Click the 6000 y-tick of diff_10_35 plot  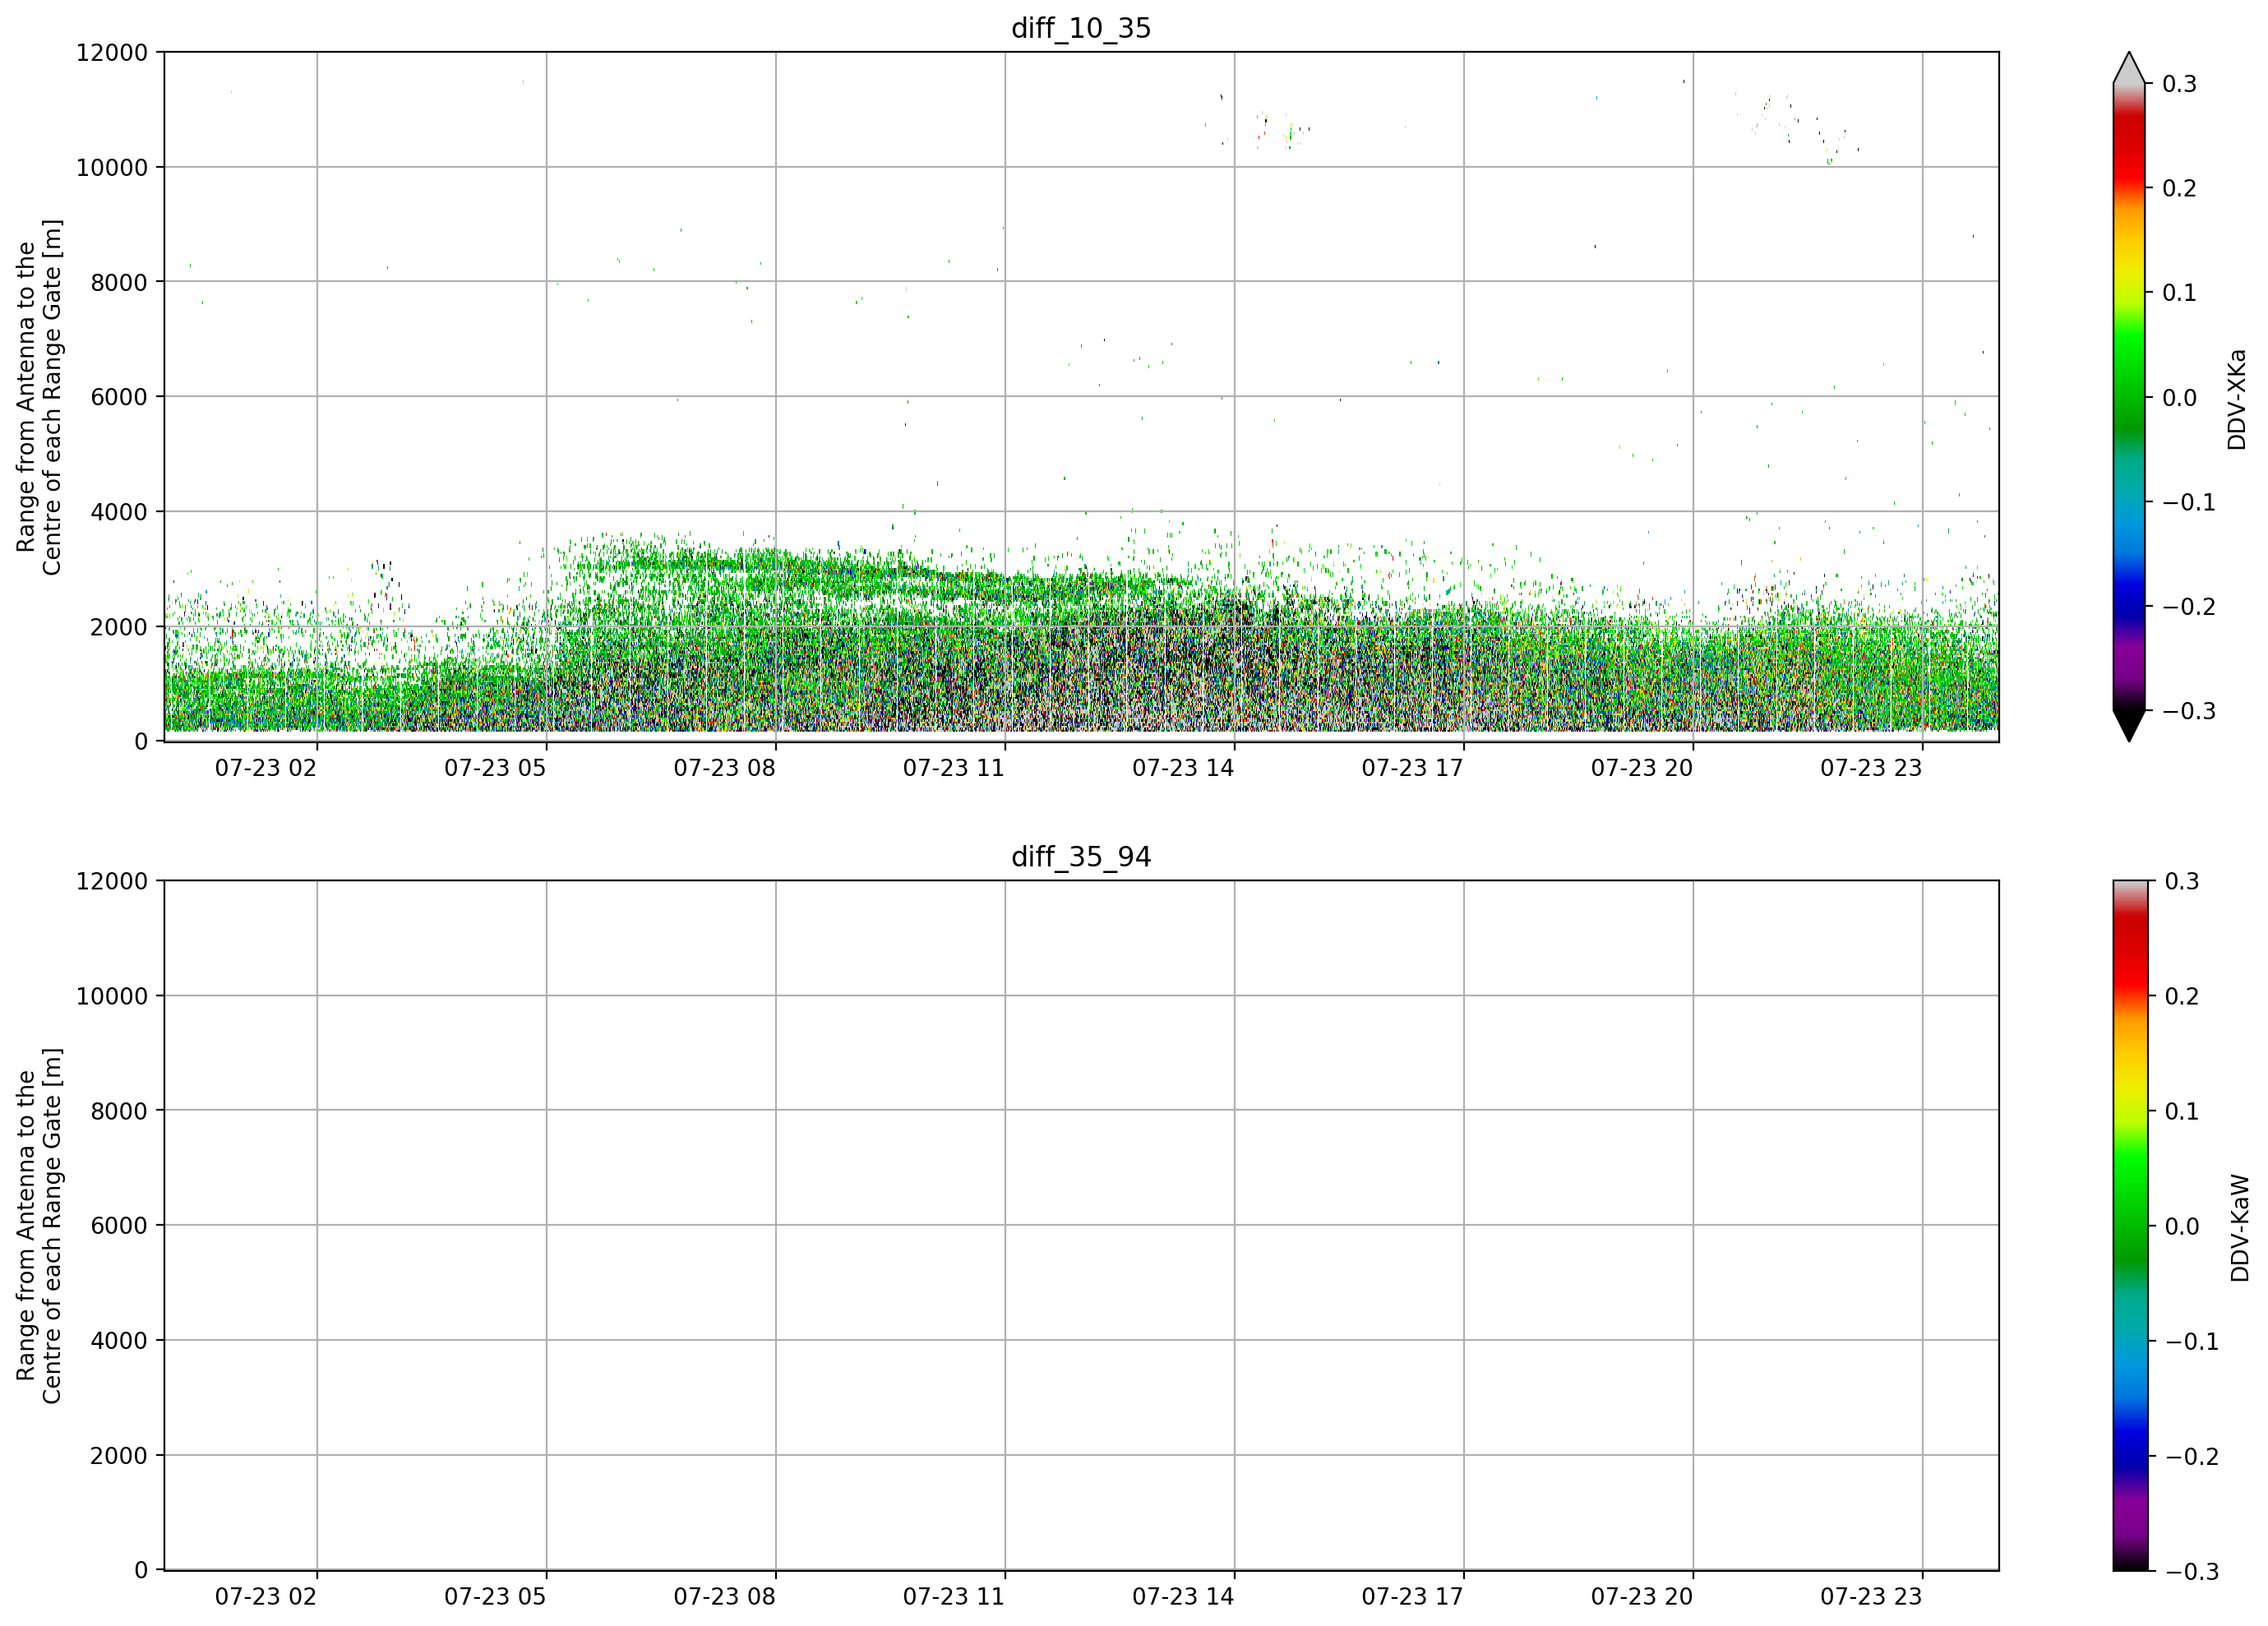coord(119,397)
